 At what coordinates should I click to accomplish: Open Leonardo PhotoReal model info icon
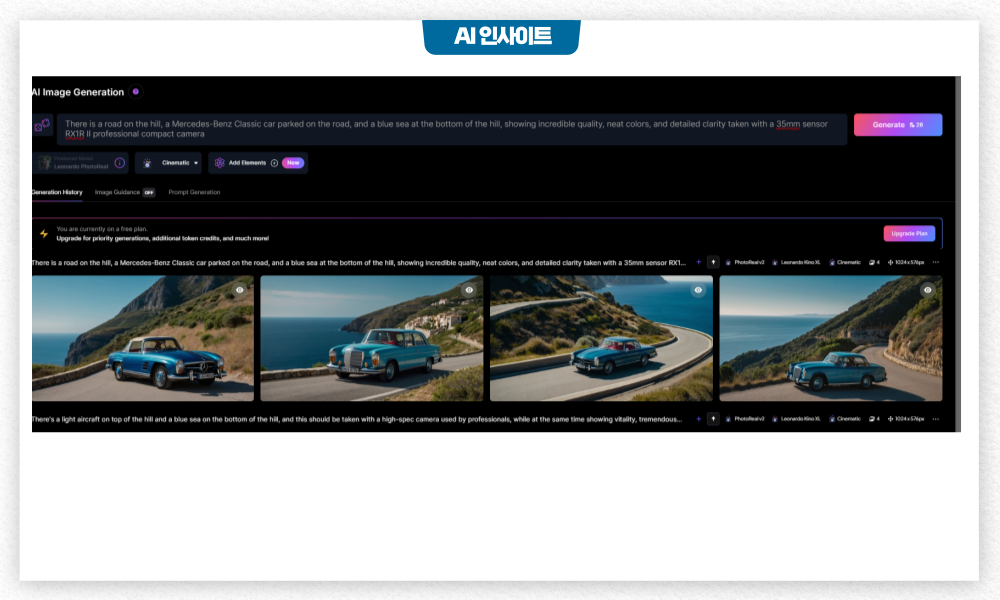(x=119, y=163)
